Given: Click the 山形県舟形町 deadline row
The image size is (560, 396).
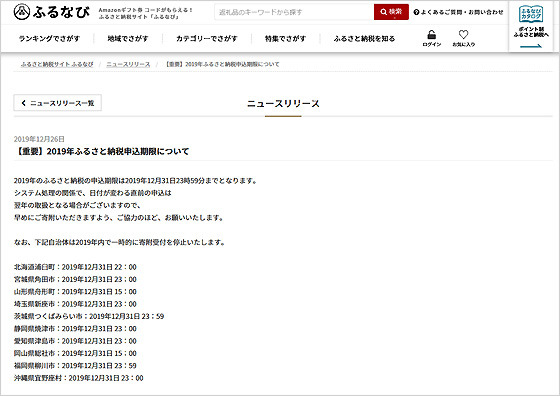Looking at the screenshot, I should pyautogui.click(x=75, y=292).
